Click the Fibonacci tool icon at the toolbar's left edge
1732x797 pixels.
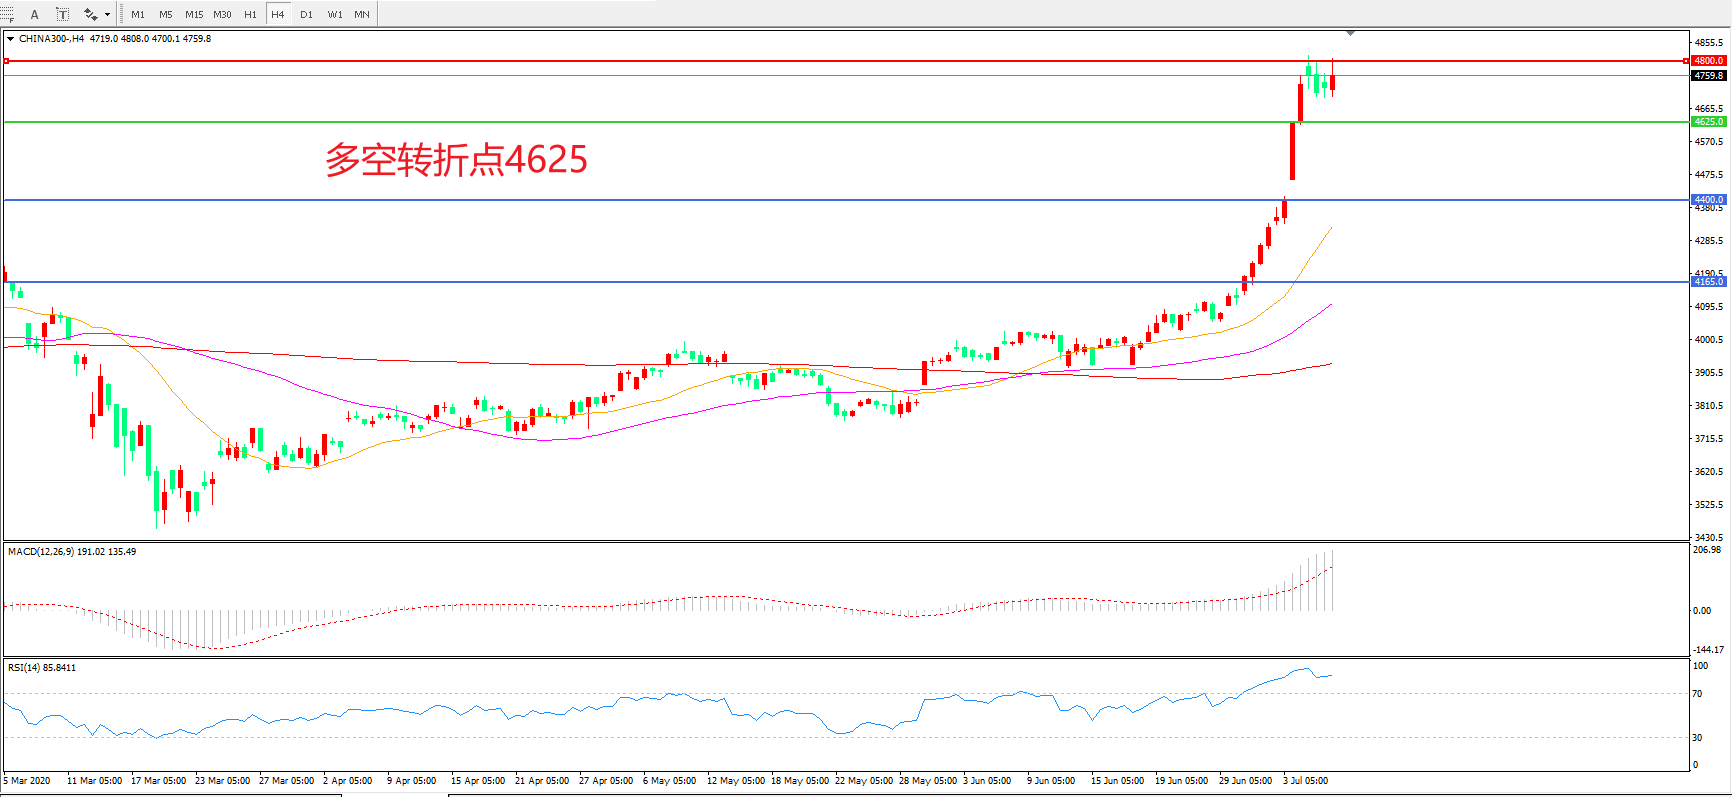point(6,14)
